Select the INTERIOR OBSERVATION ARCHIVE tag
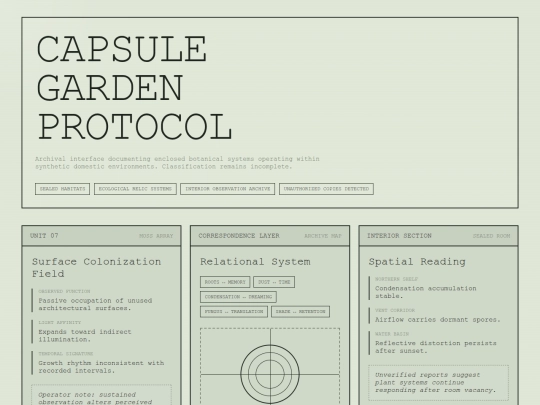The height and width of the screenshot is (405, 540). click(x=228, y=189)
